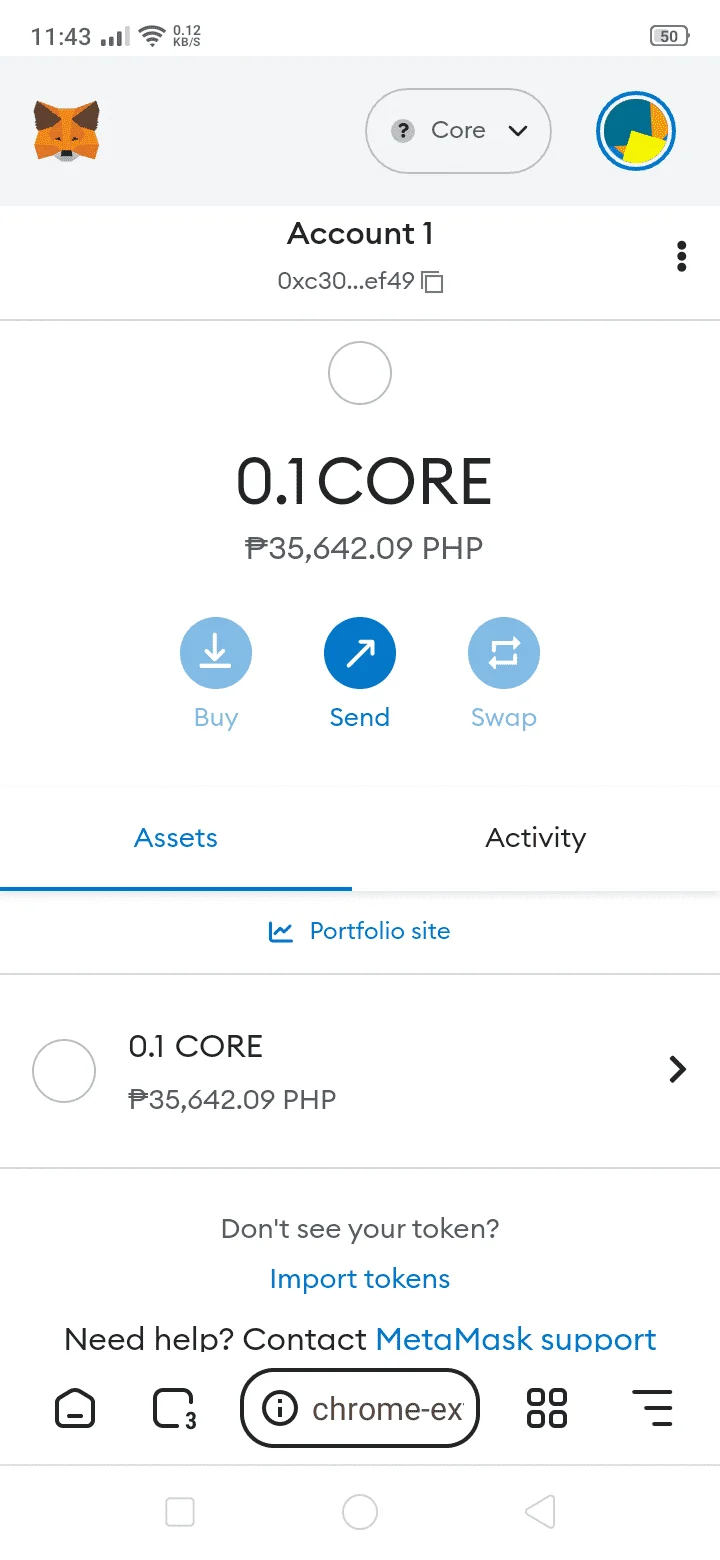Tap the Swap arrows button

pyautogui.click(x=504, y=654)
